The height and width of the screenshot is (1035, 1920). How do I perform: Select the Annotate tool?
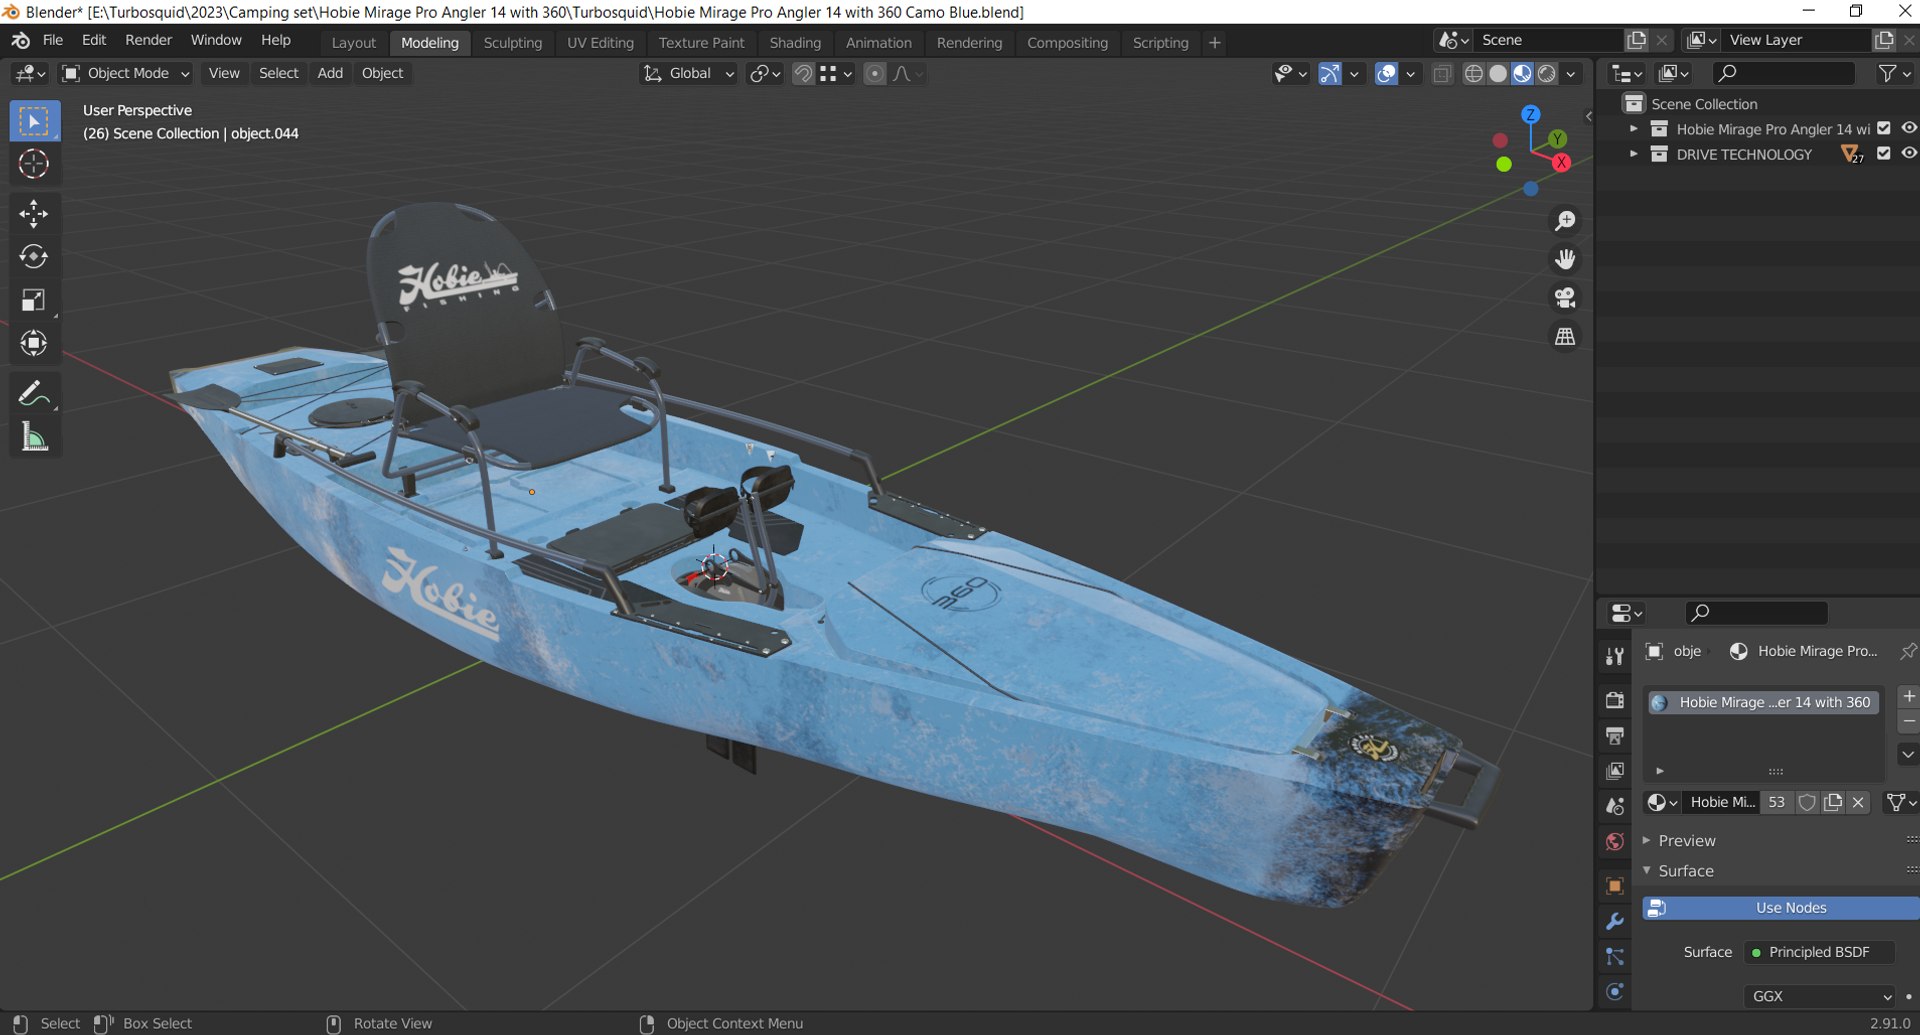pyautogui.click(x=34, y=394)
